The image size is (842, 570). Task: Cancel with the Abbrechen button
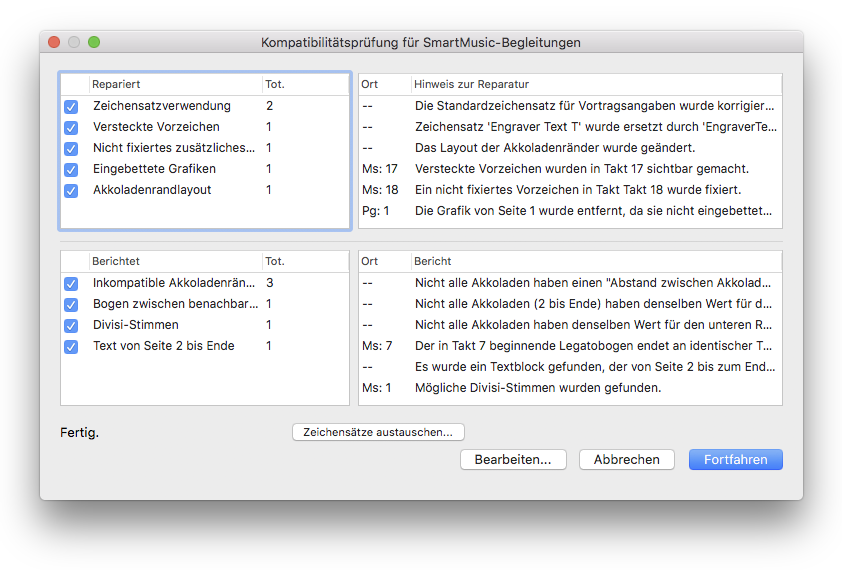626,459
